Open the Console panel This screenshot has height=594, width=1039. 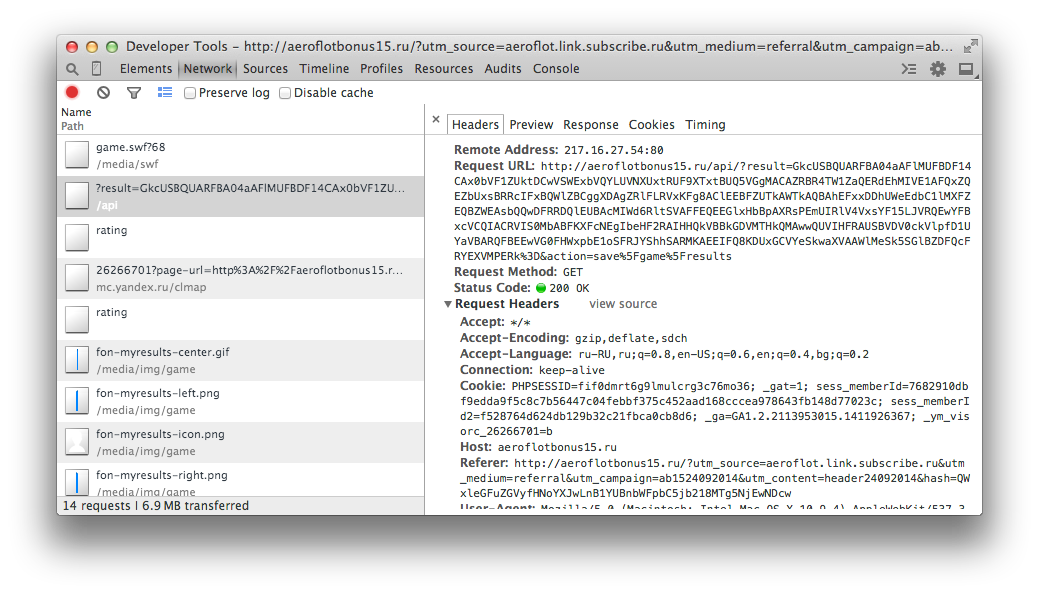pos(556,69)
